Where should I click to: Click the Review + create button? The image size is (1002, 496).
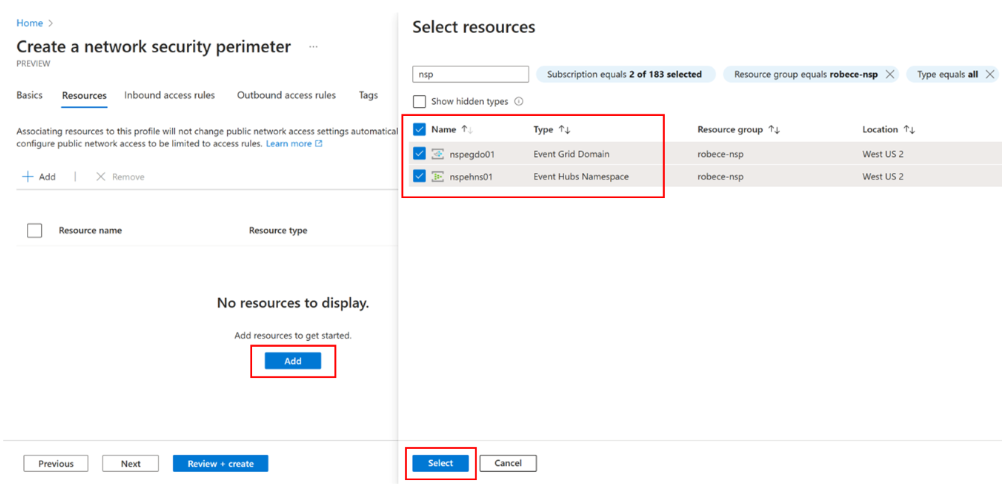pos(220,464)
